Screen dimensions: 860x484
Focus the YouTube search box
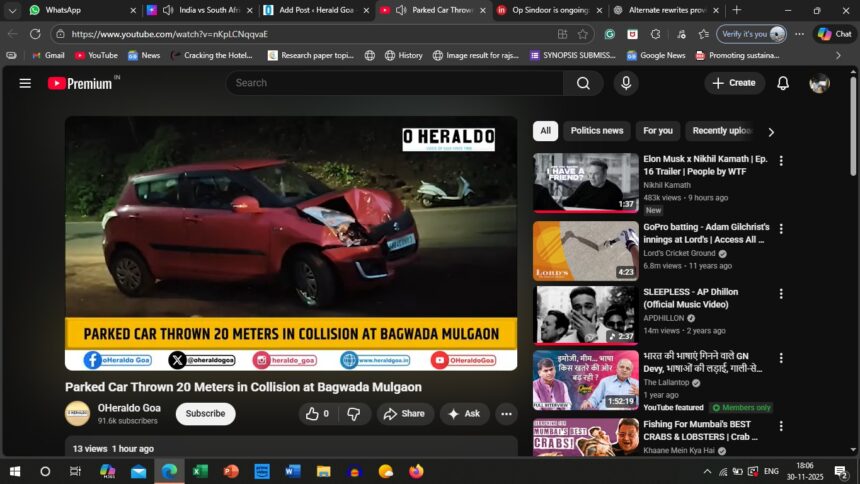(x=395, y=83)
